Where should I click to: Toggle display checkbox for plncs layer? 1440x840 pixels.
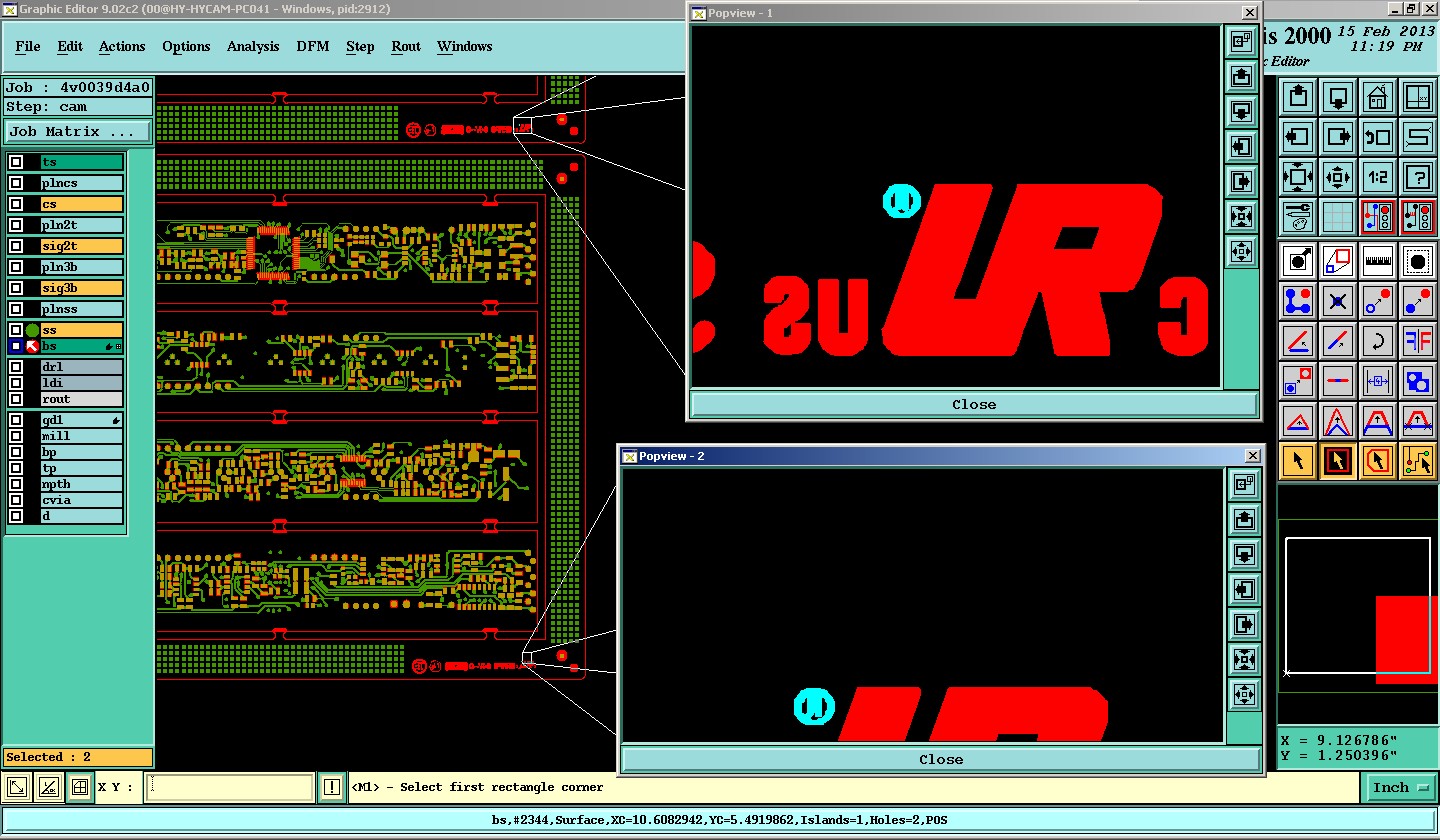pos(16,183)
